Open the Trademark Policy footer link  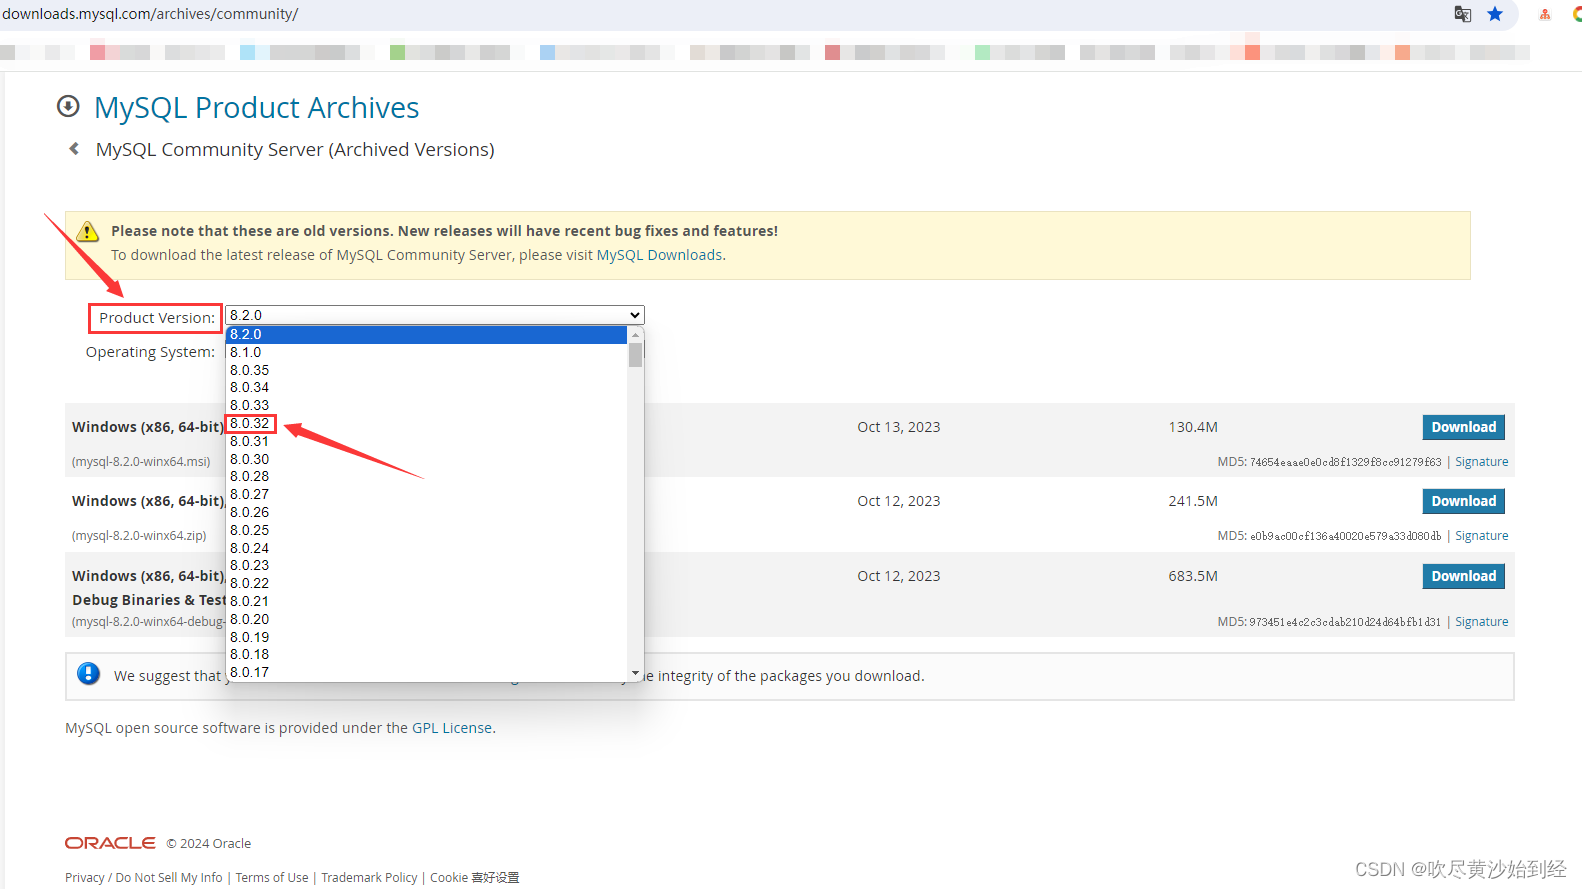point(369,877)
